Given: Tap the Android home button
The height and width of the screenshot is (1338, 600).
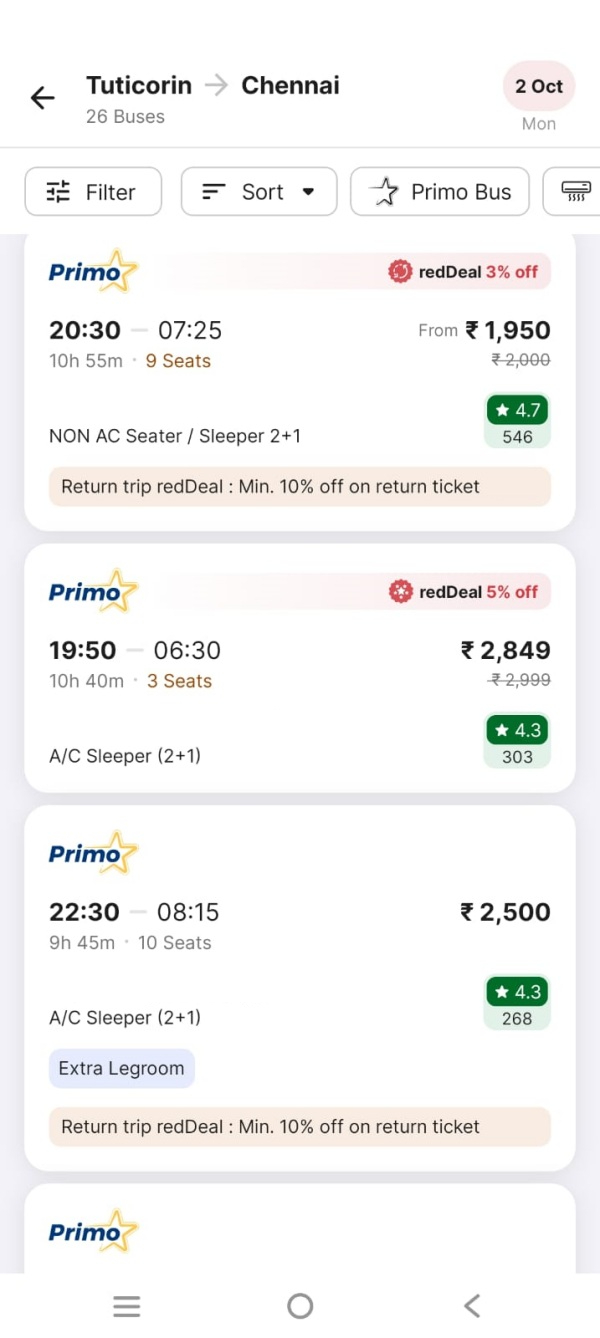Looking at the screenshot, I should pos(299,1305).
